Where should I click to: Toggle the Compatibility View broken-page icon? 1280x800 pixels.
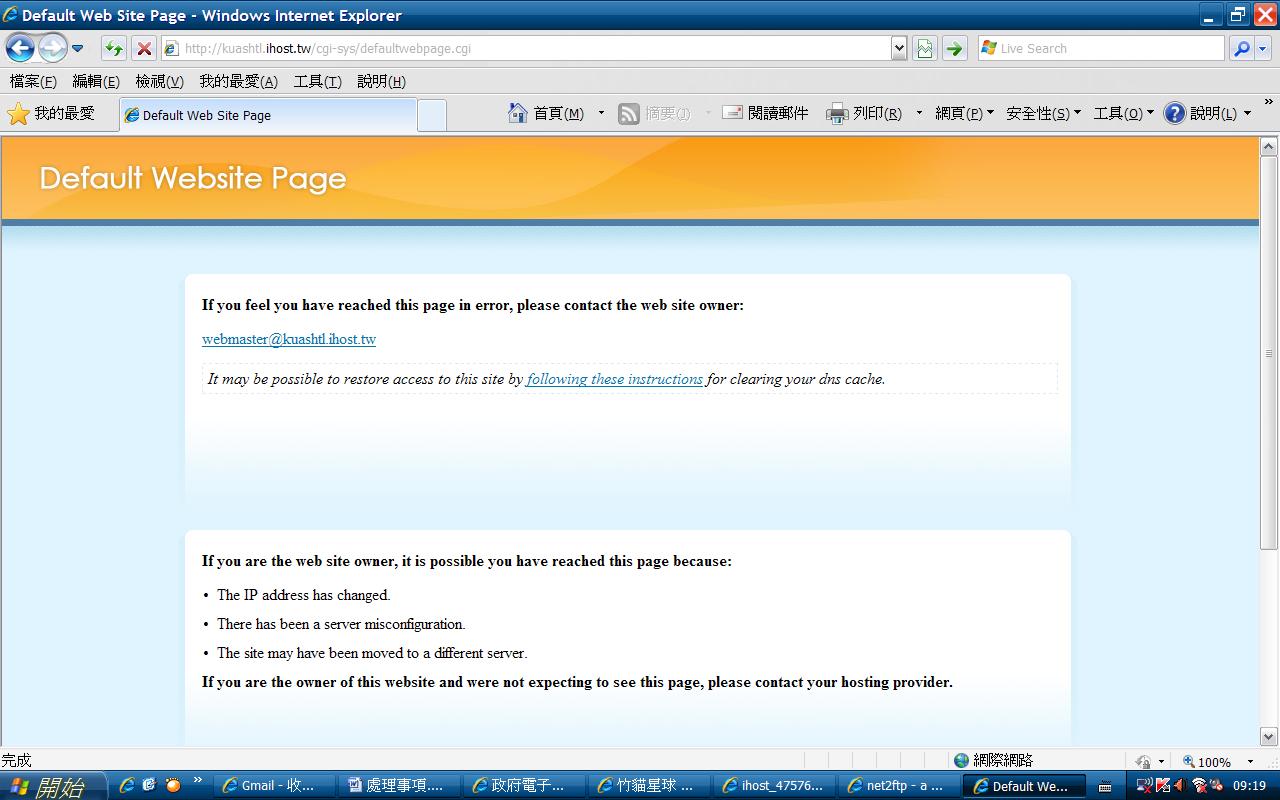[925, 48]
